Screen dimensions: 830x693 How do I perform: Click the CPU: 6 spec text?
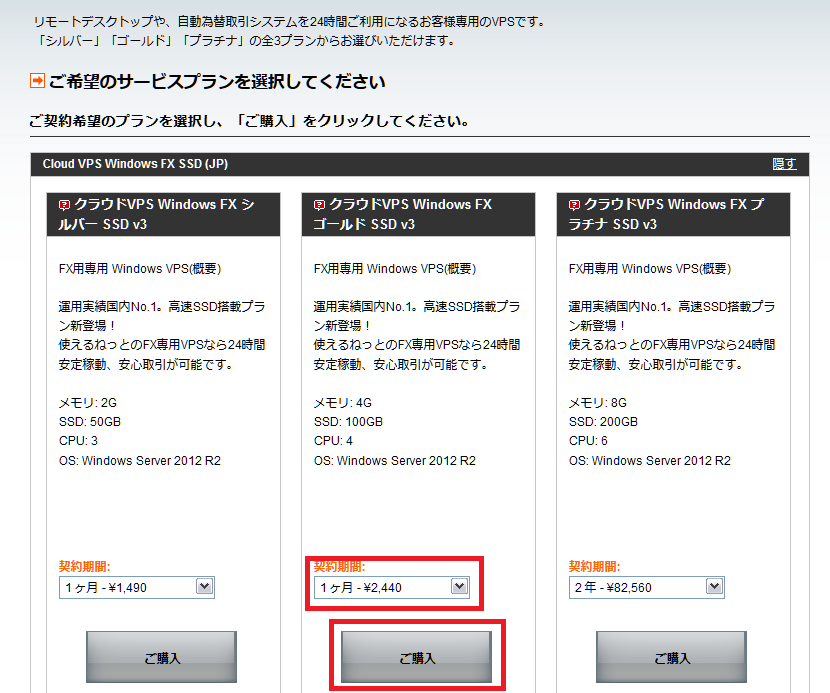(x=589, y=441)
